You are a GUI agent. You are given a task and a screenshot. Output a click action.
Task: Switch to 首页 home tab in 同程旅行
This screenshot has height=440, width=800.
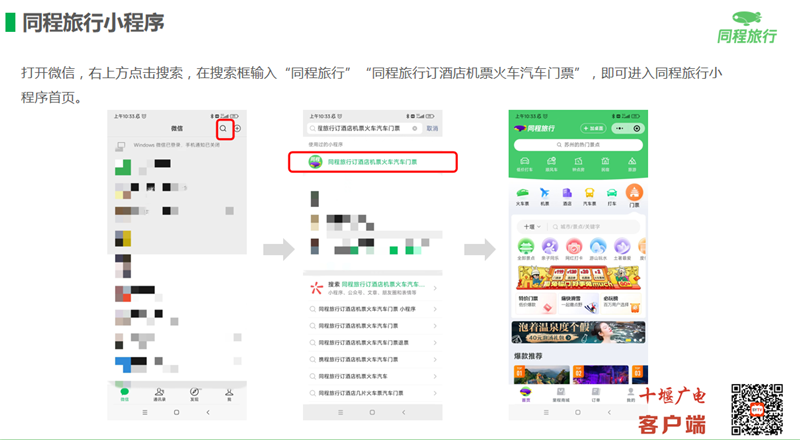point(526,395)
